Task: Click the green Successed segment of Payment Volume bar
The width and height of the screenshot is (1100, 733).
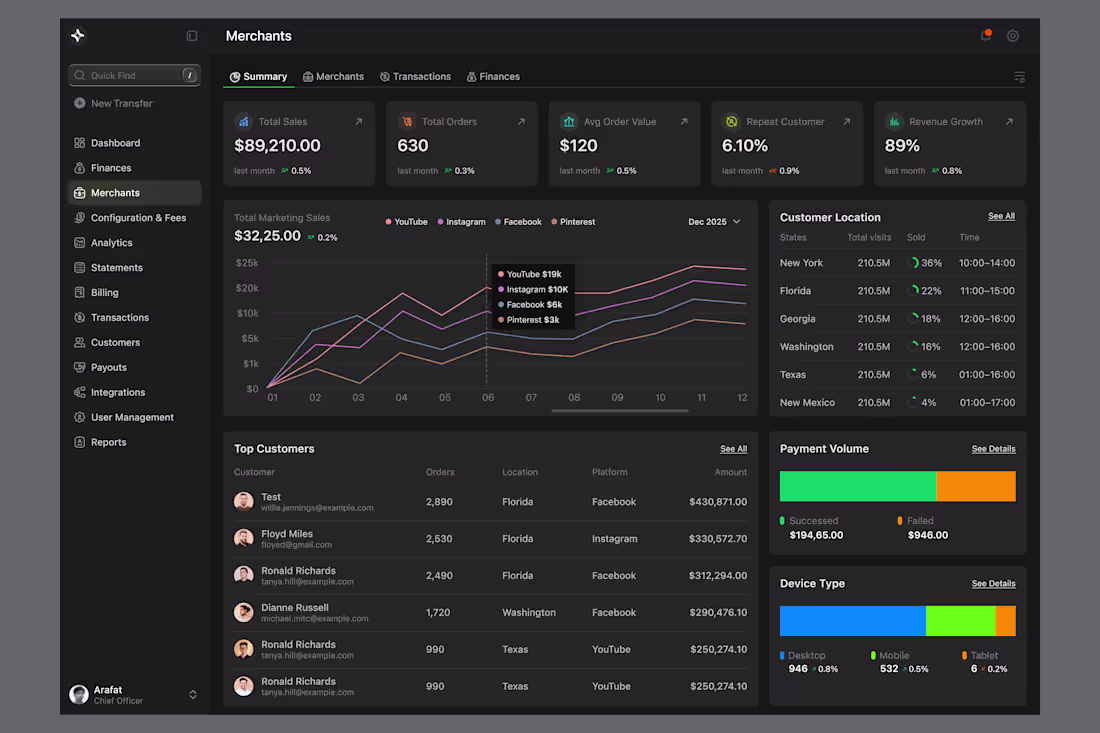Action: [x=858, y=486]
